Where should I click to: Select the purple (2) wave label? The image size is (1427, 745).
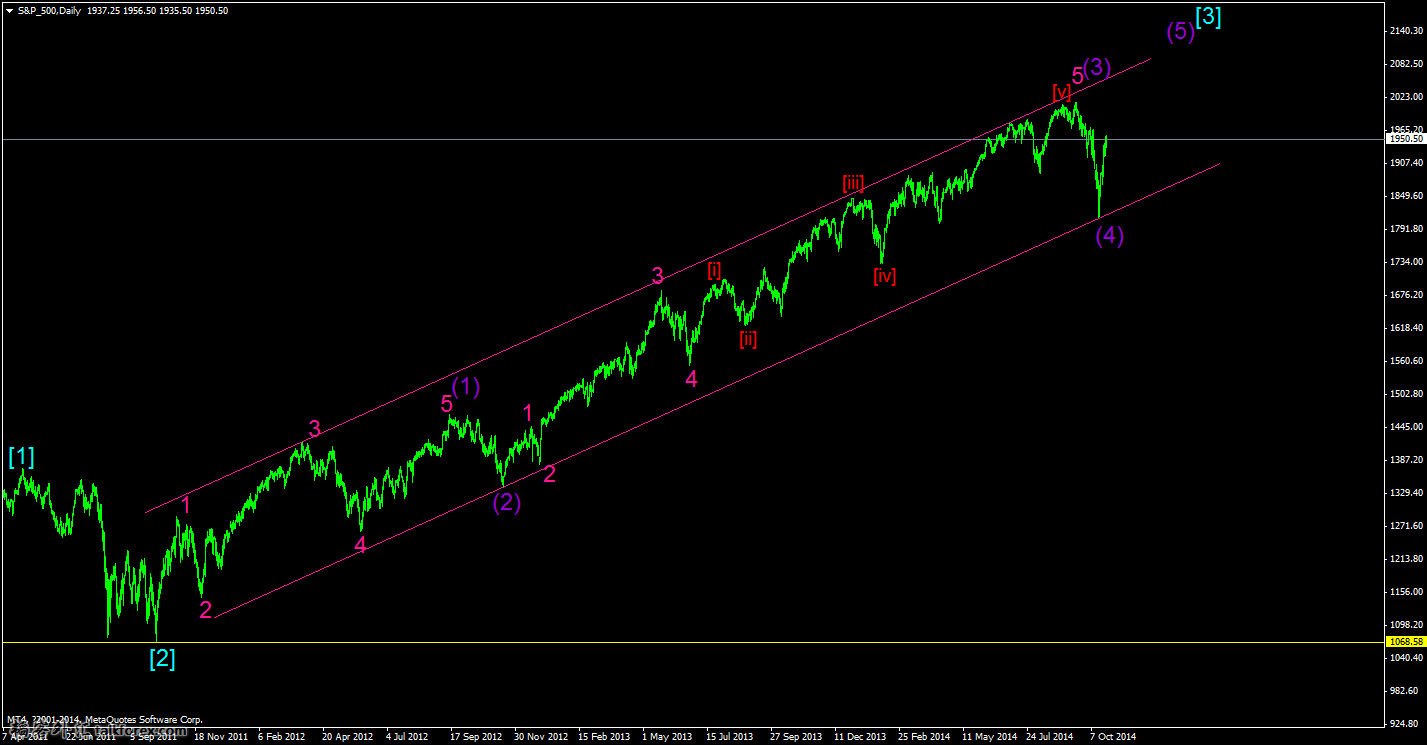click(x=506, y=502)
